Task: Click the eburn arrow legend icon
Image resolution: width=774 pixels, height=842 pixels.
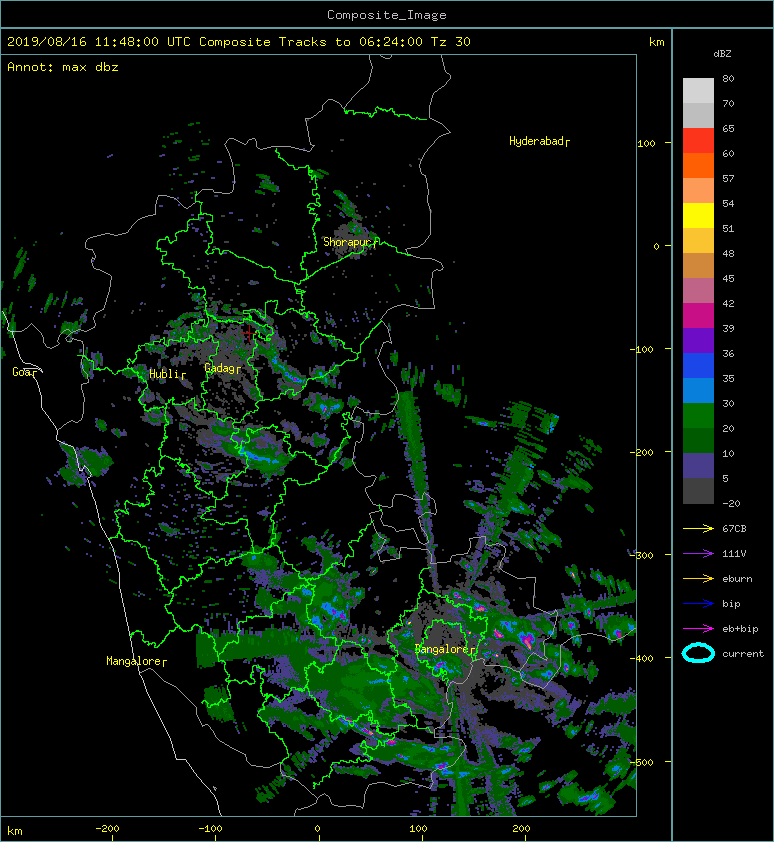Action: click(x=698, y=579)
